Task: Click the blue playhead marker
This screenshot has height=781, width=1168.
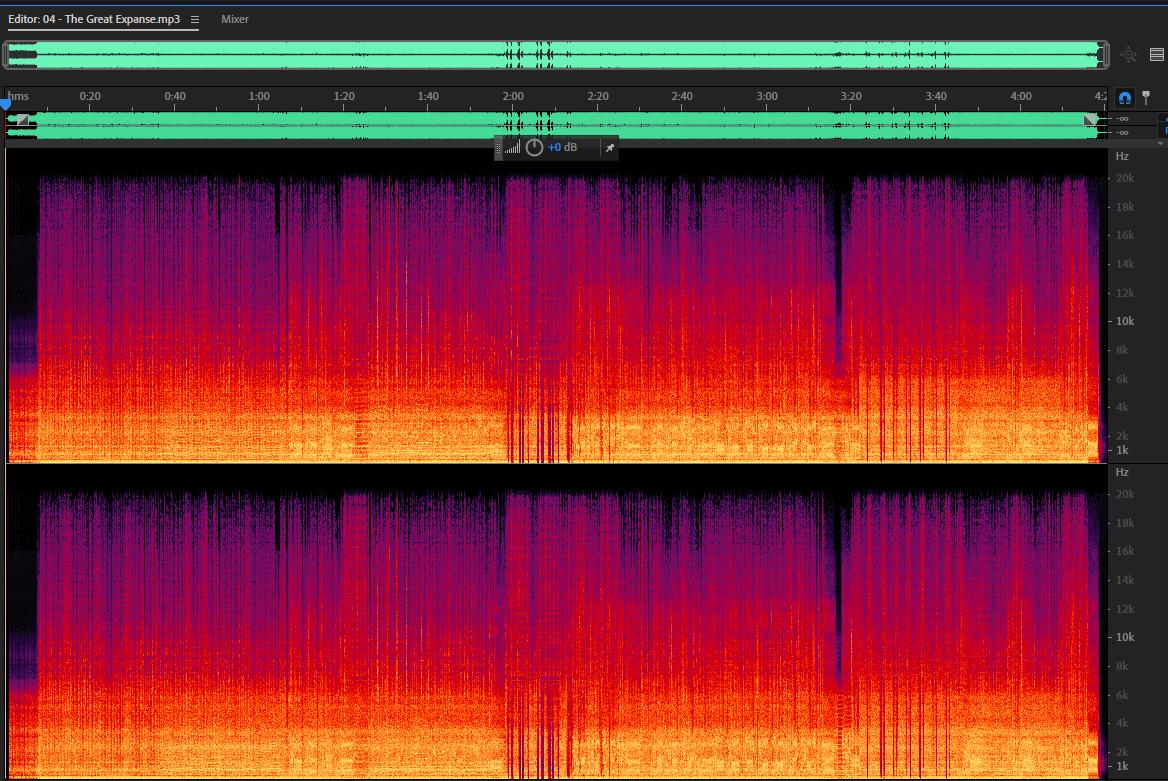Action: 6,104
